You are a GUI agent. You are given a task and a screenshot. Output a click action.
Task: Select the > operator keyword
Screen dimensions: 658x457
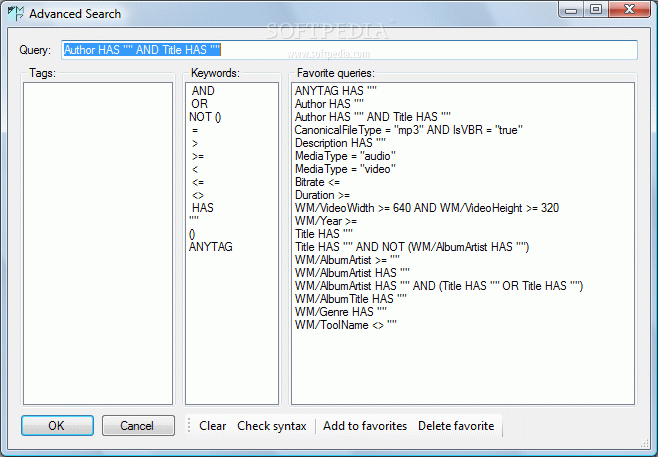click(195, 144)
